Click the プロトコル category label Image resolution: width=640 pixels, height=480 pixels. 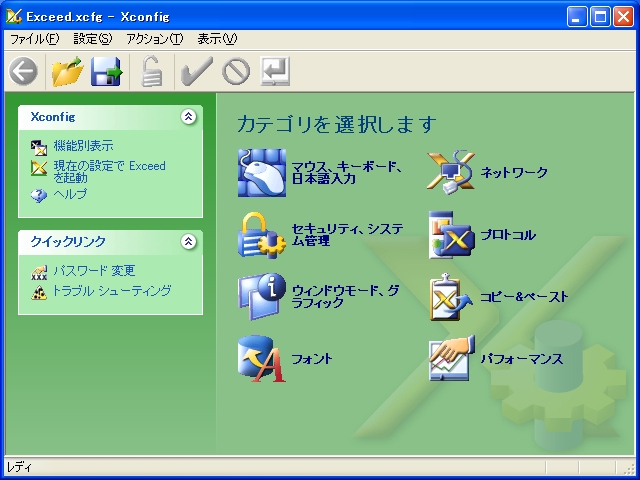pos(508,235)
